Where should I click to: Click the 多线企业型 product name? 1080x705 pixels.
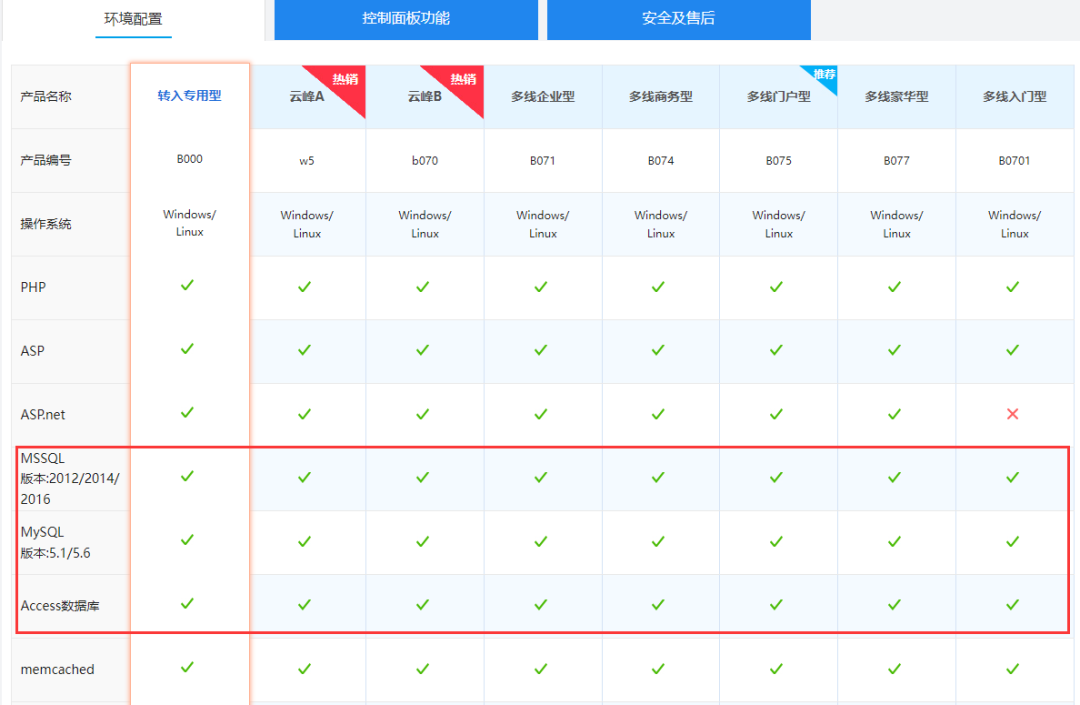pyautogui.click(x=542, y=97)
